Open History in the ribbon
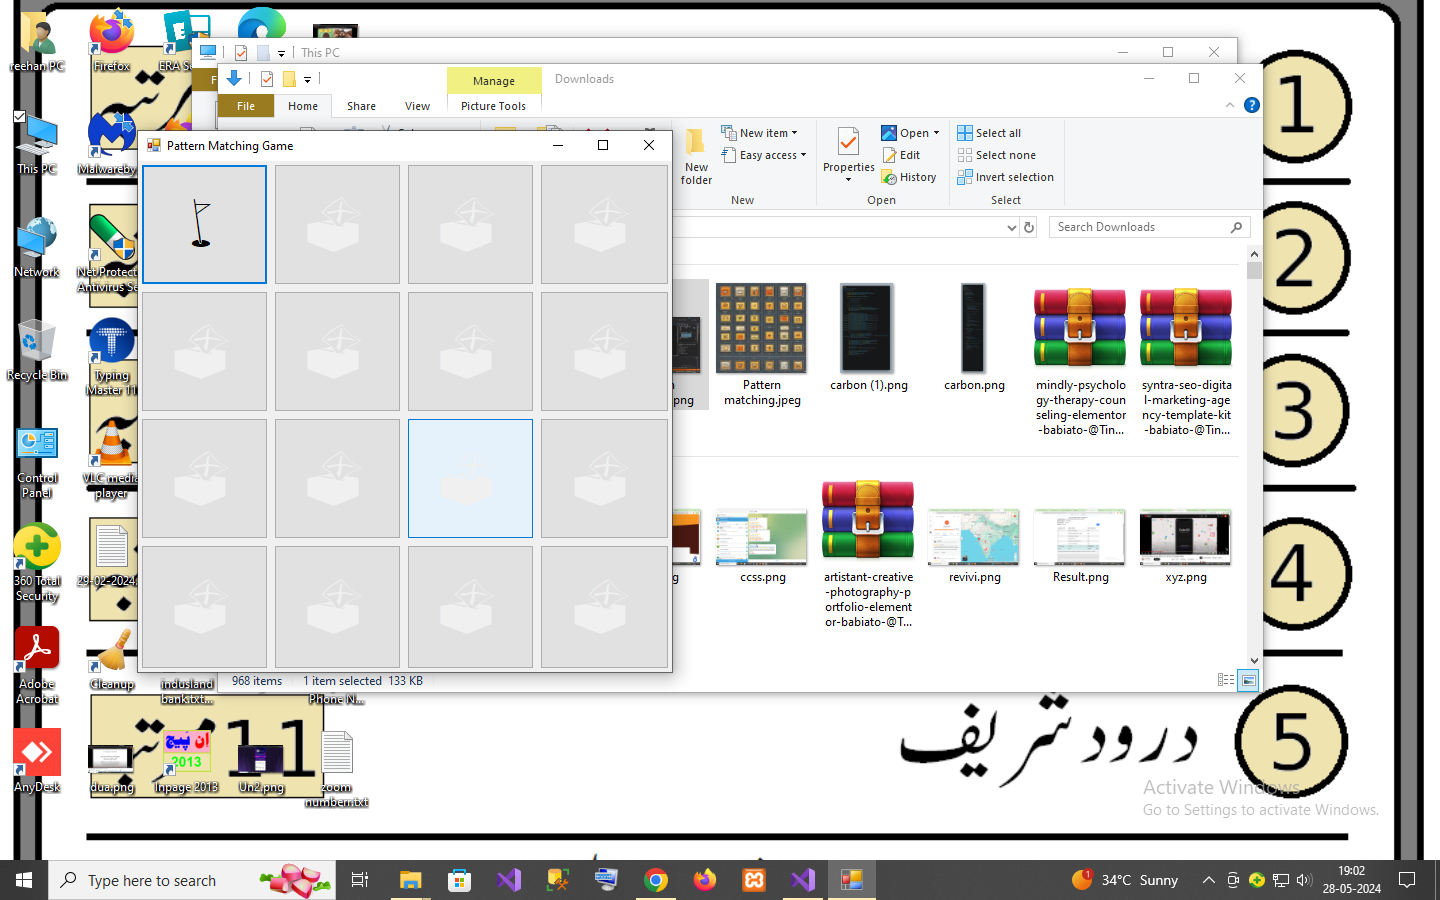 [909, 177]
